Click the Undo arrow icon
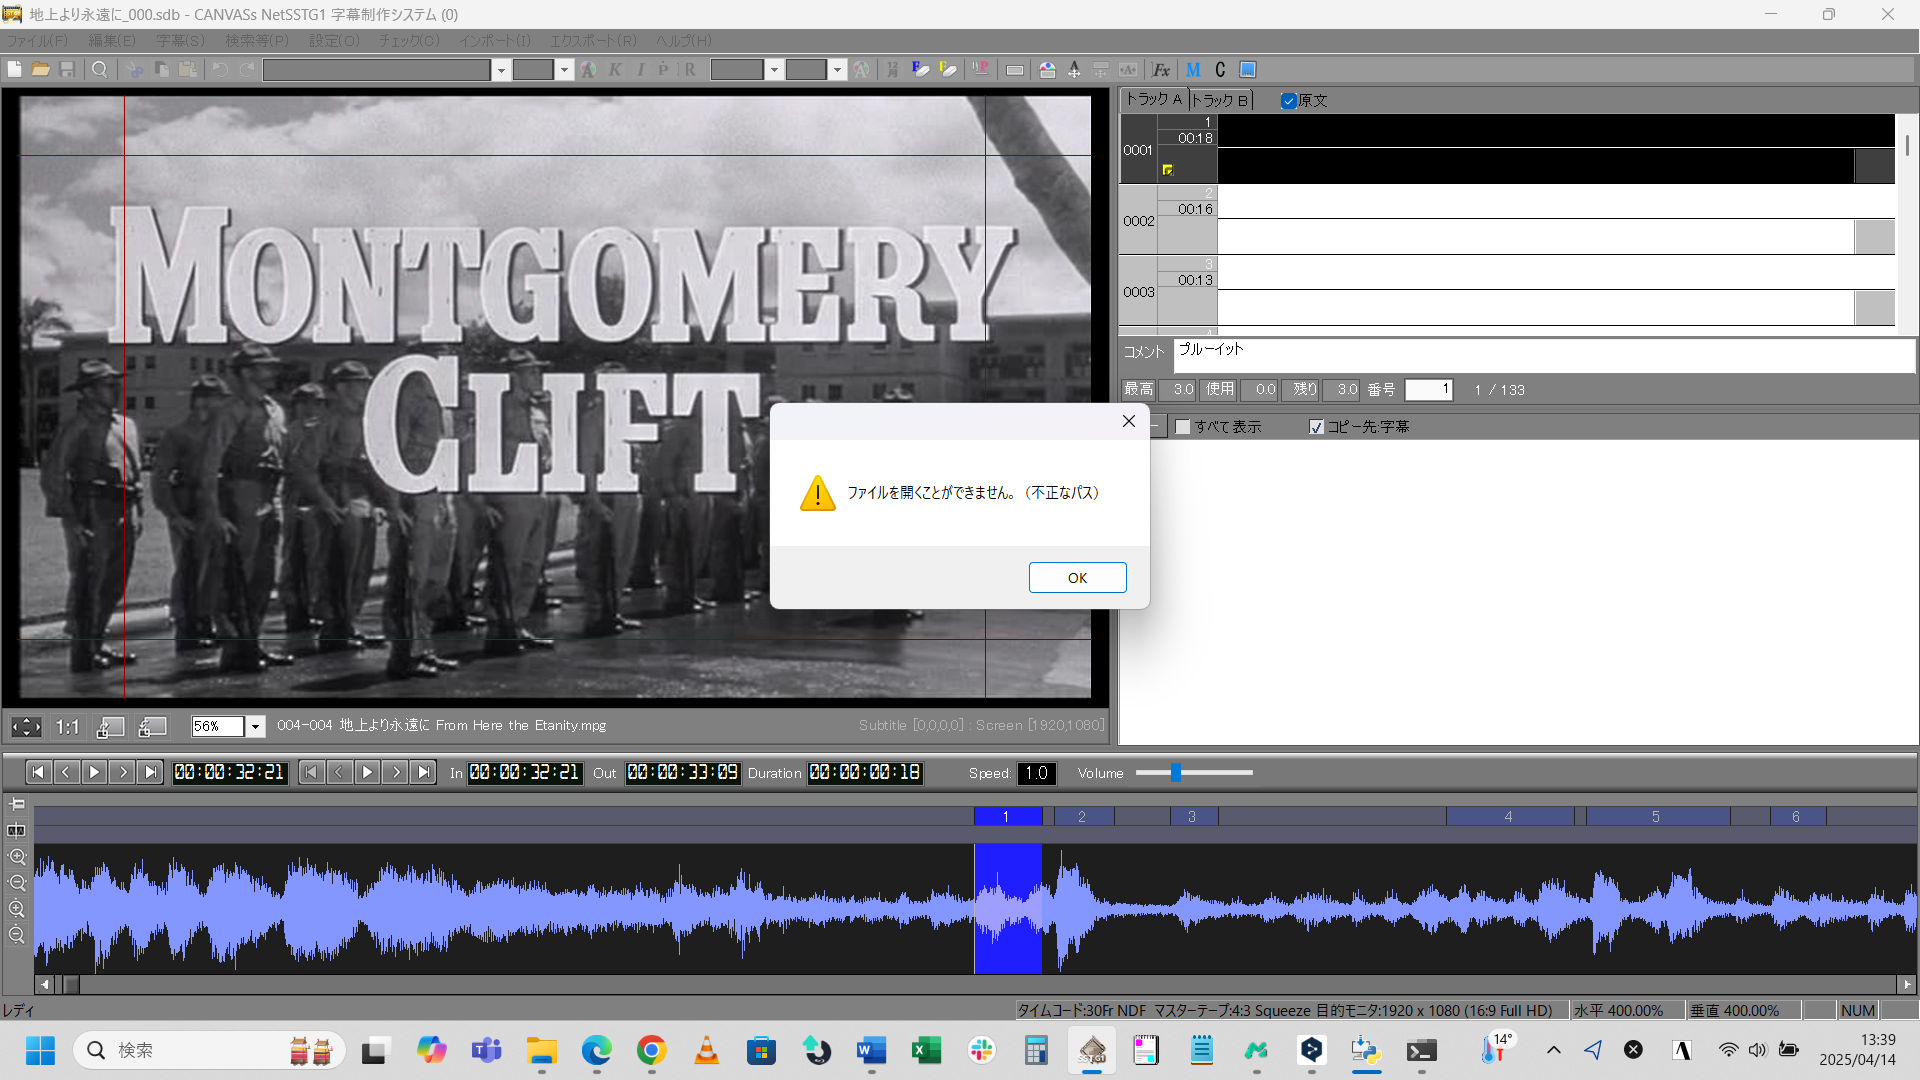1920x1080 pixels. coord(220,69)
